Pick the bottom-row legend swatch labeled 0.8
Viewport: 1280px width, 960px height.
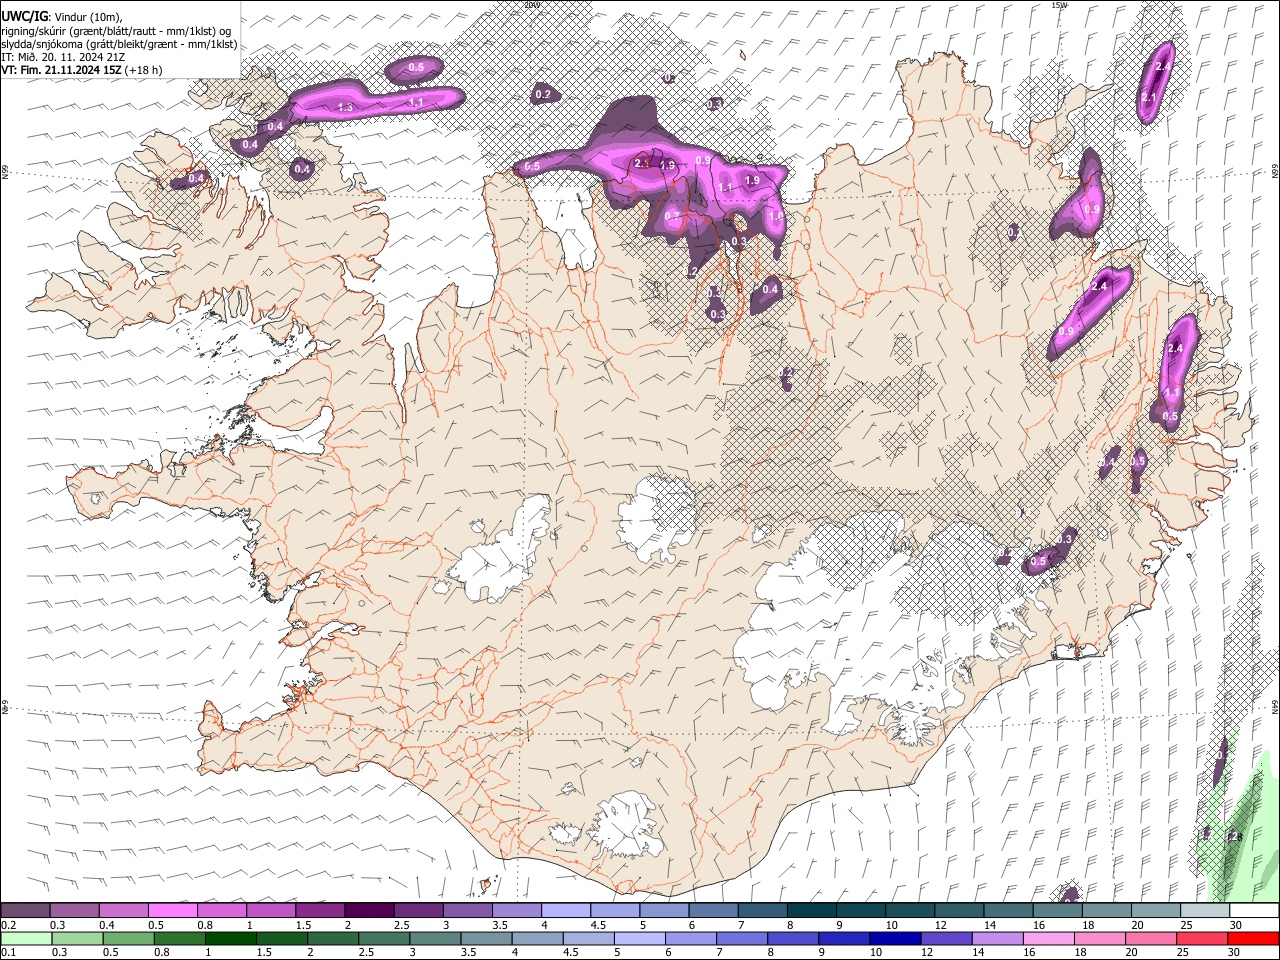point(180,938)
